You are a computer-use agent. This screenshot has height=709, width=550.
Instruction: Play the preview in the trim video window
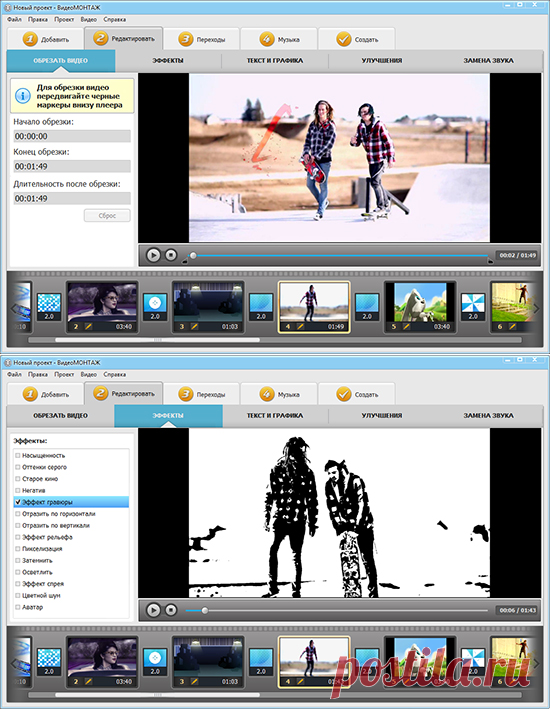[153, 255]
